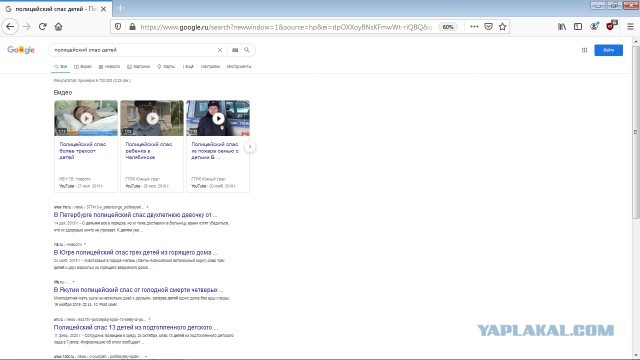Open video link about more than three hundred children
The height and width of the screenshot is (360, 640).
click(x=82, y=151)
